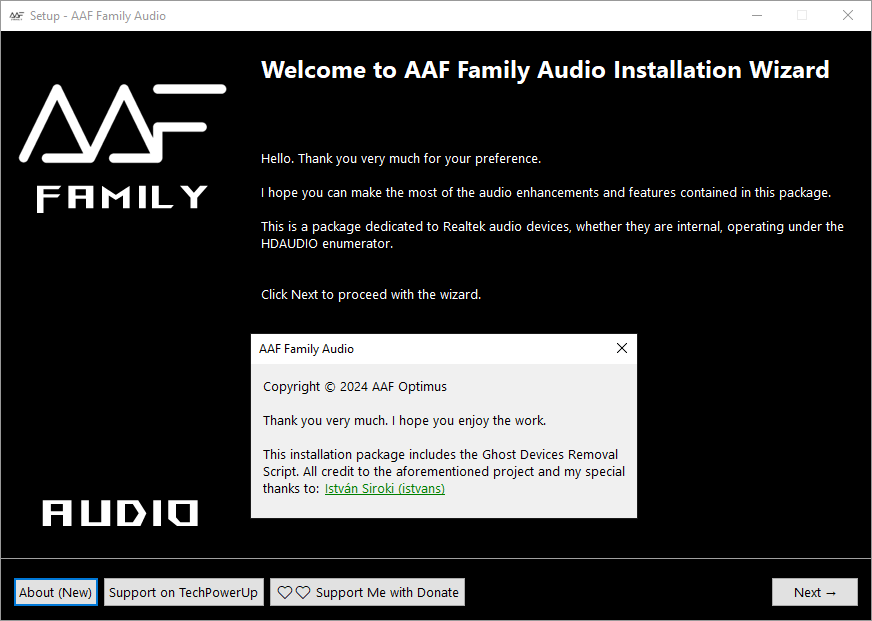872x621 pixels.
Task: Click 'Hello. Thank you very much for your preference.'
Action: 401,158
